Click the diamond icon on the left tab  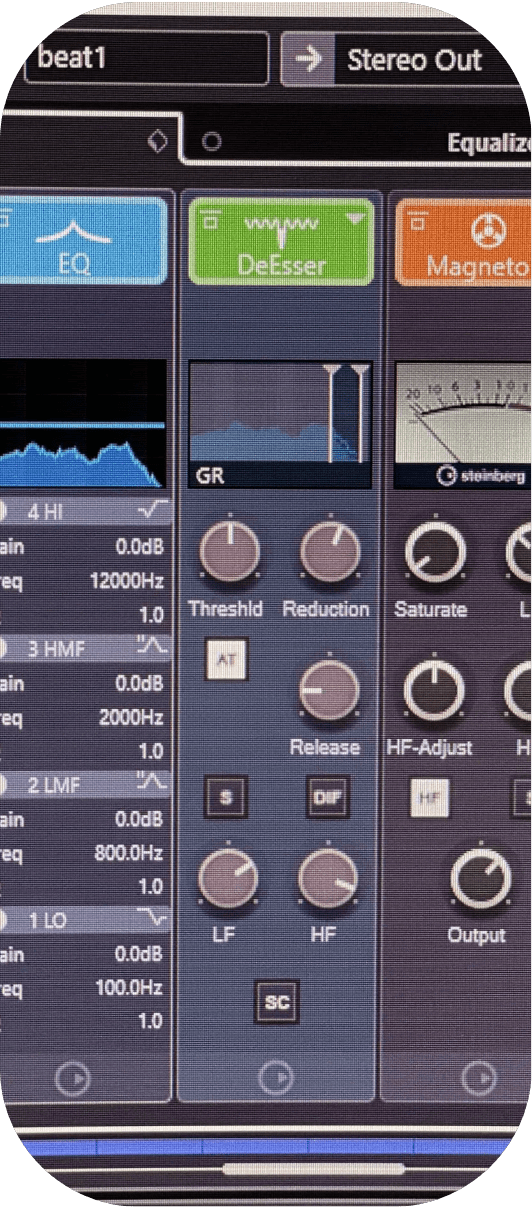[x=157, y=141]
